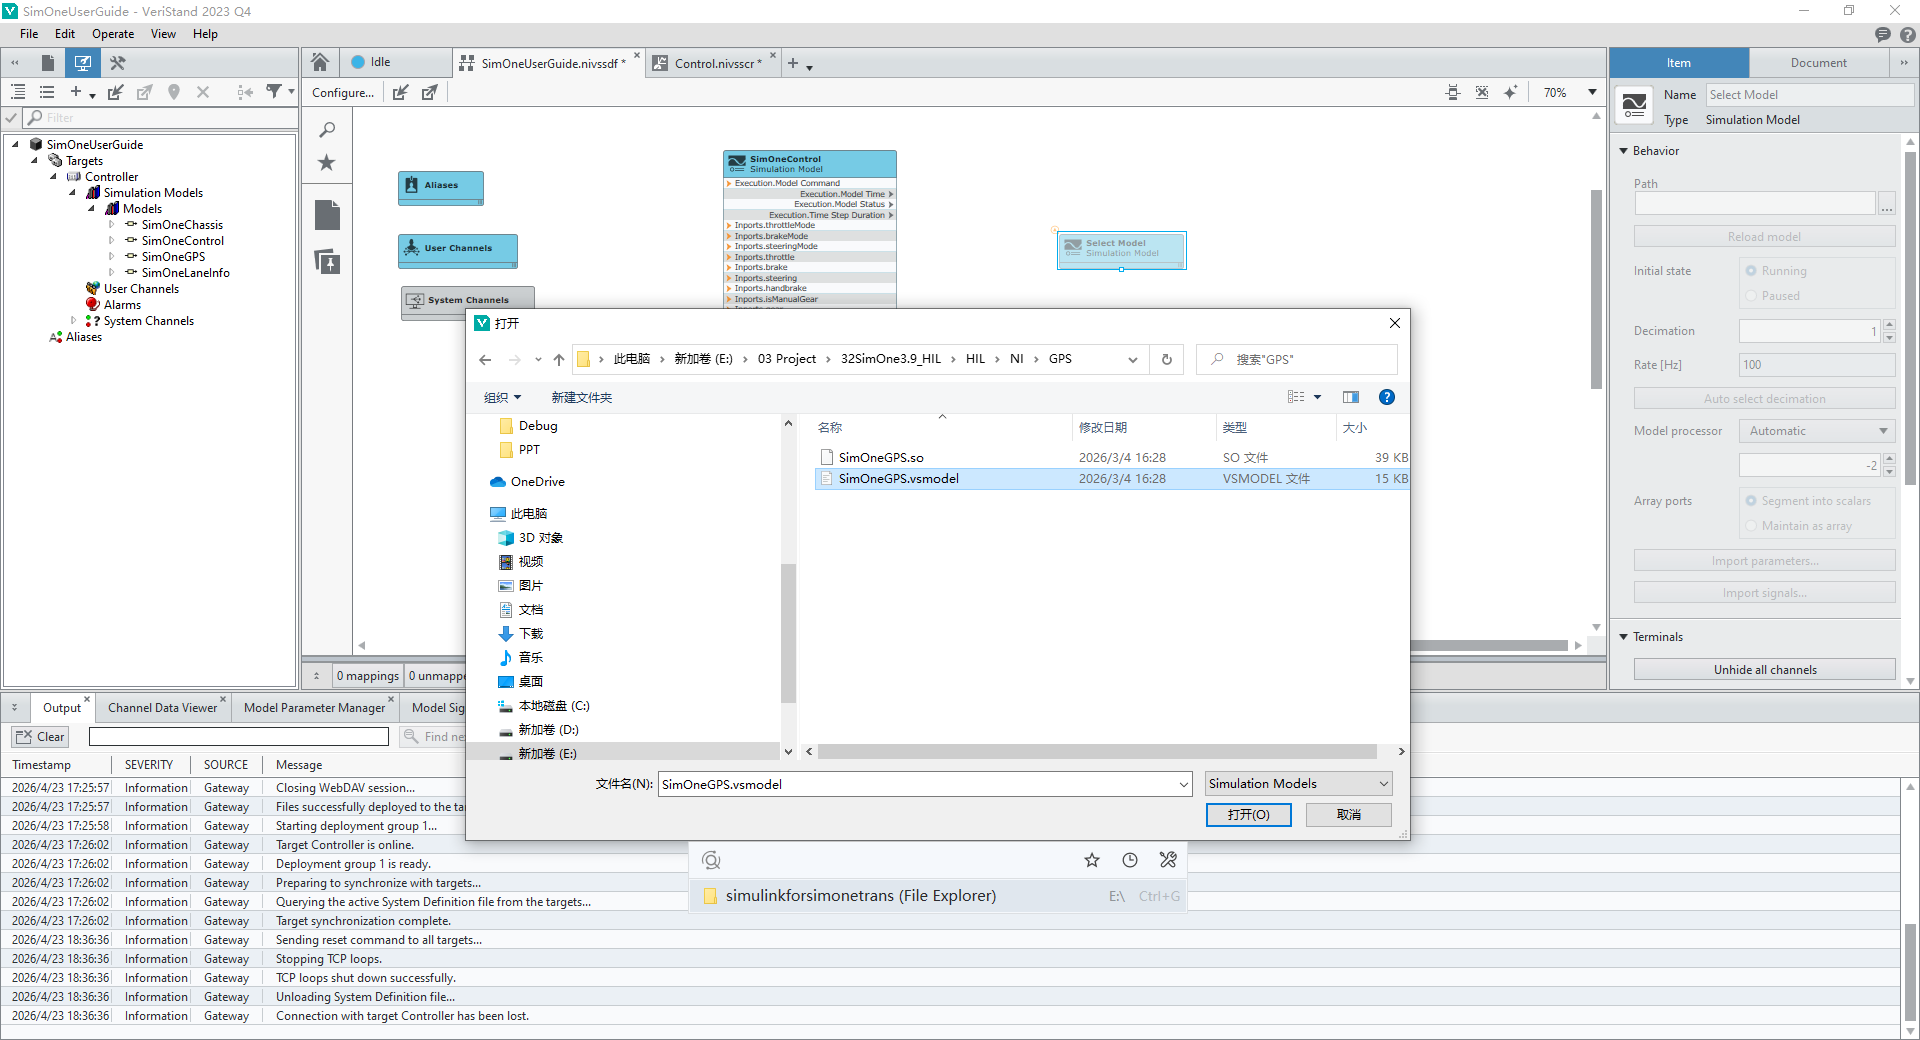Image resolution: width=1920 pixels, height=1040 pixels.
Task: Open the Model processor Automatic dropdown
Action: click(x=1817, y=431)
